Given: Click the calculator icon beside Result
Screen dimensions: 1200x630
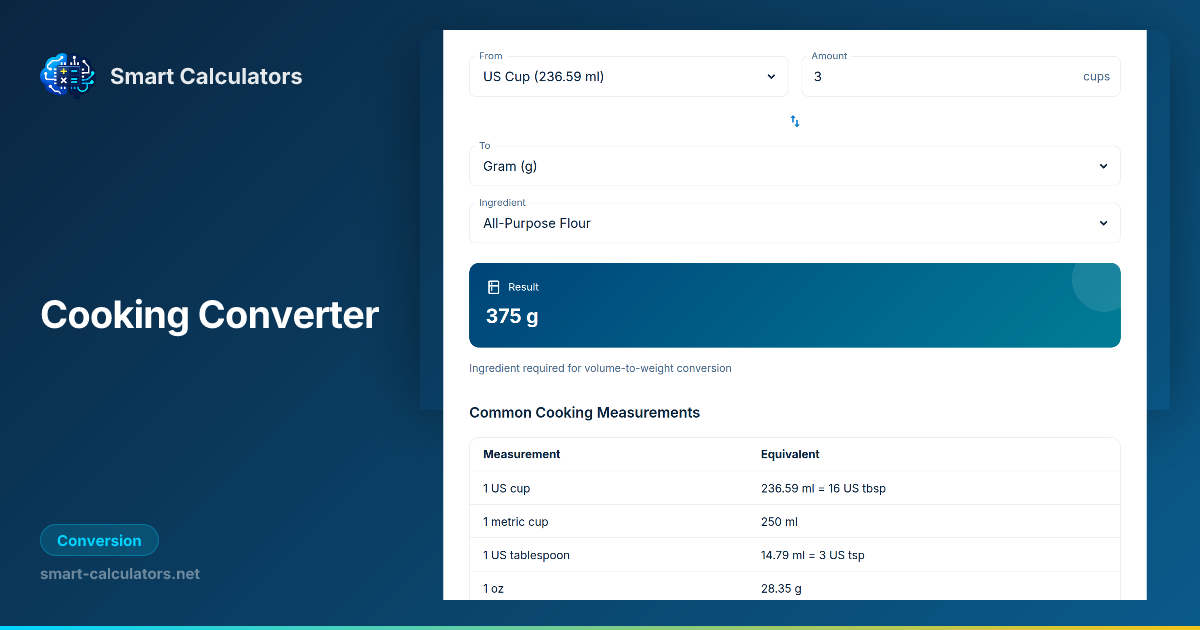Looking at the screenshot, I should point(493,287).
